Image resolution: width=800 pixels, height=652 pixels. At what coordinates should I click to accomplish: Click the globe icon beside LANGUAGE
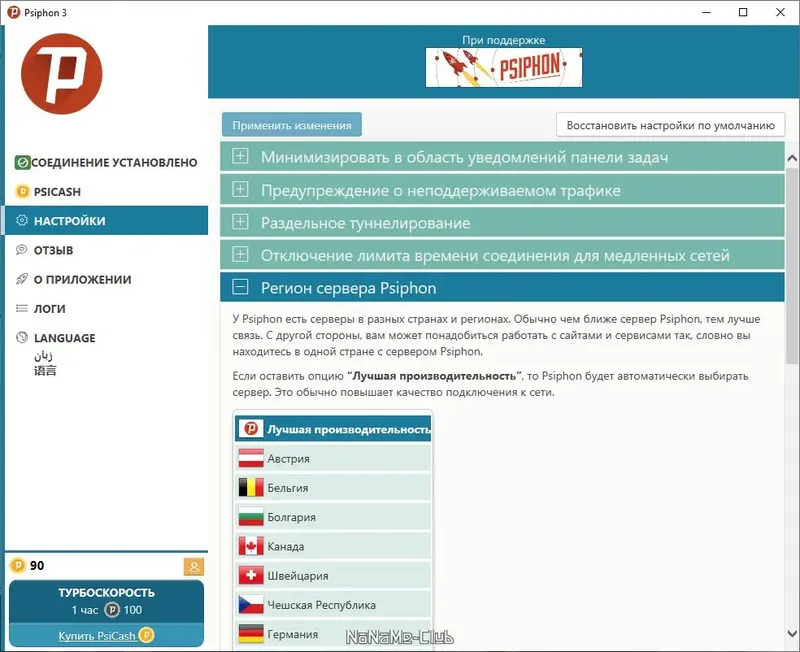click(x=22, y=337)
